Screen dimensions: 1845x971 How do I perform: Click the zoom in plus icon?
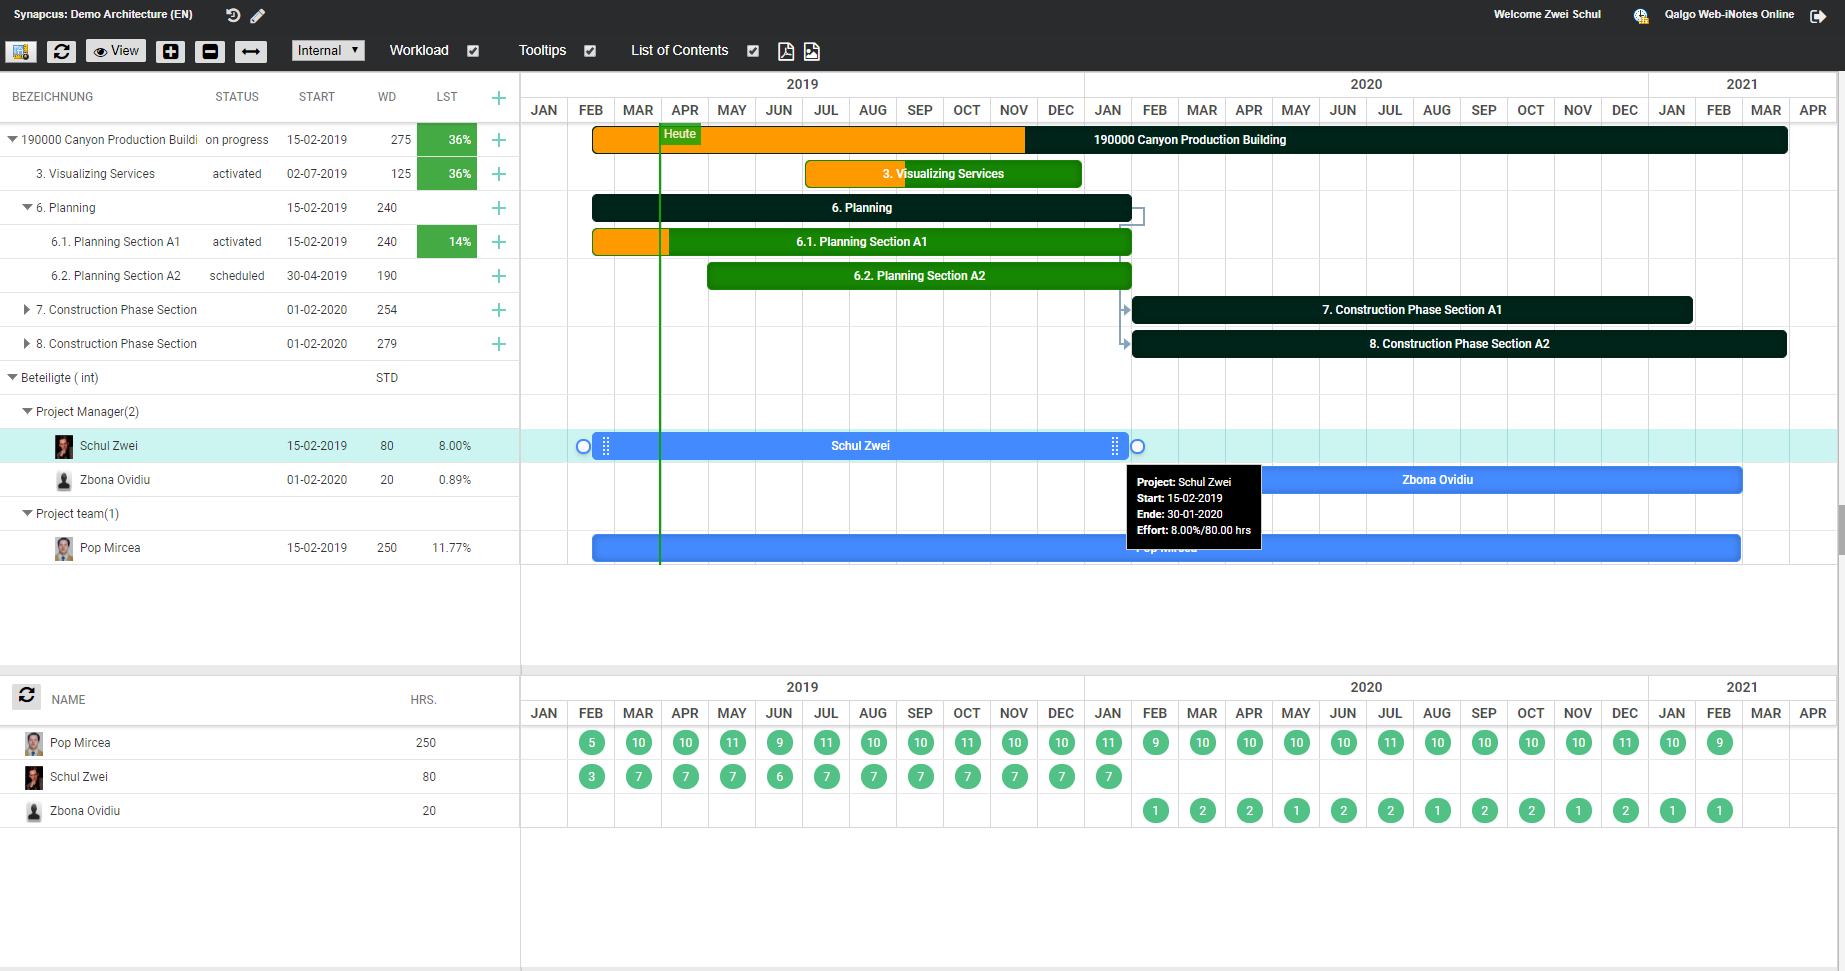point(171,51)
